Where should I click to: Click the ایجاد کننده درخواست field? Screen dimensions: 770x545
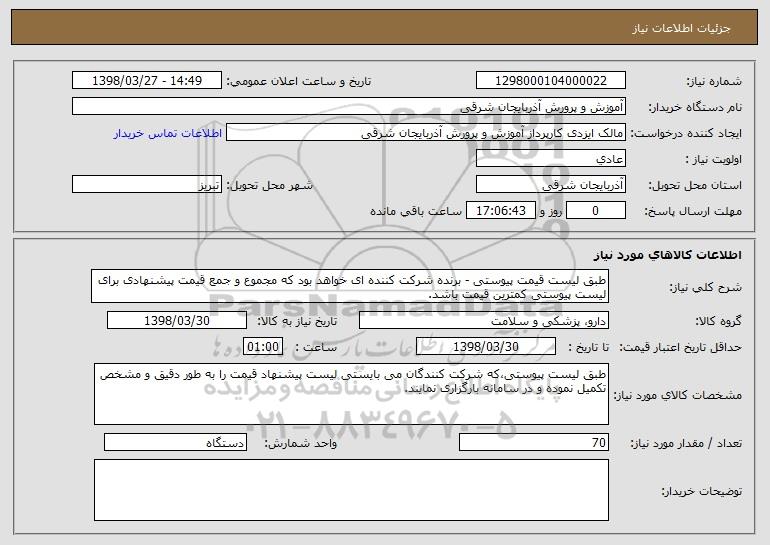426,133
